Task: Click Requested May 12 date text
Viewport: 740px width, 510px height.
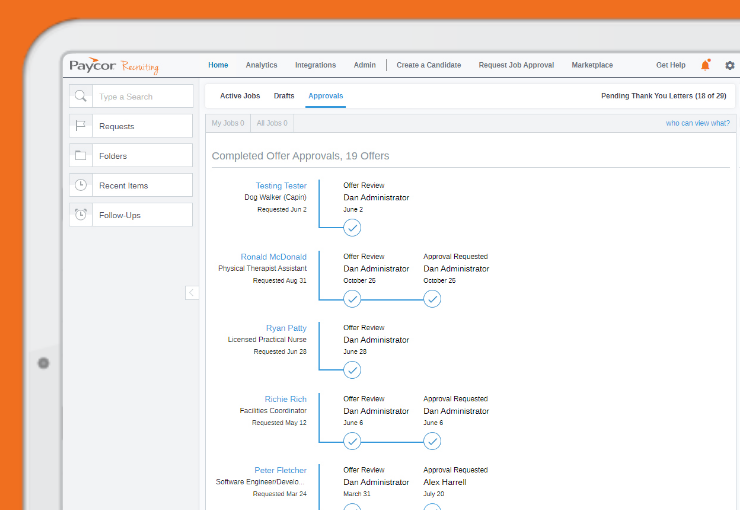Action: (279, 423)
